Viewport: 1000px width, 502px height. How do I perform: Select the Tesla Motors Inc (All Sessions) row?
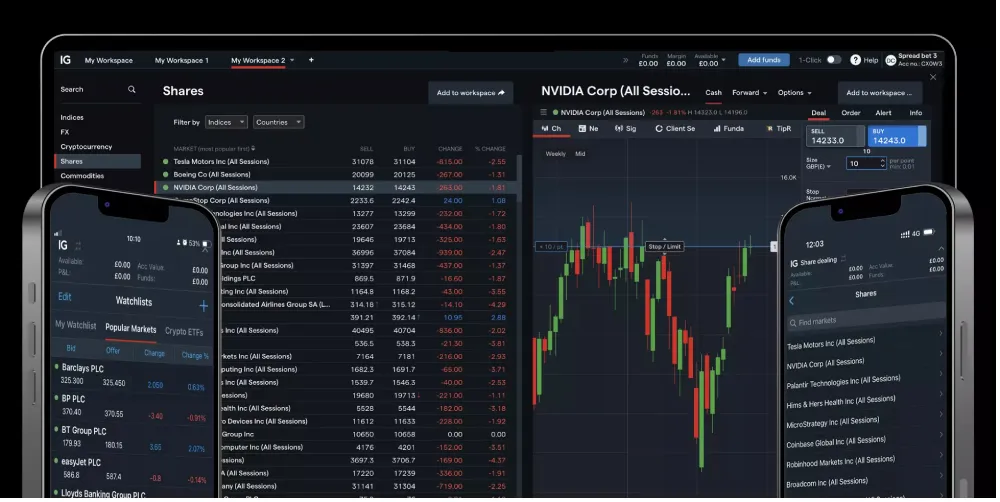pyautogui.click(x=337, y=161)
